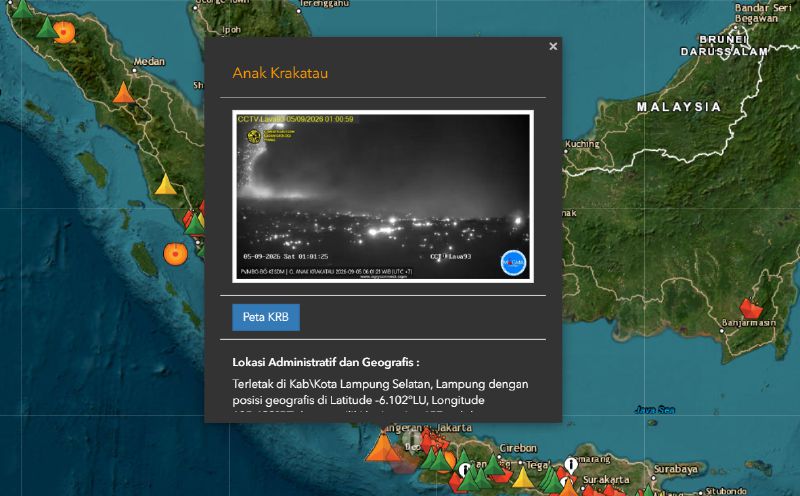Open white info pin near Semarang
Screen dimensions: 800x496
(x=571, y=465)
